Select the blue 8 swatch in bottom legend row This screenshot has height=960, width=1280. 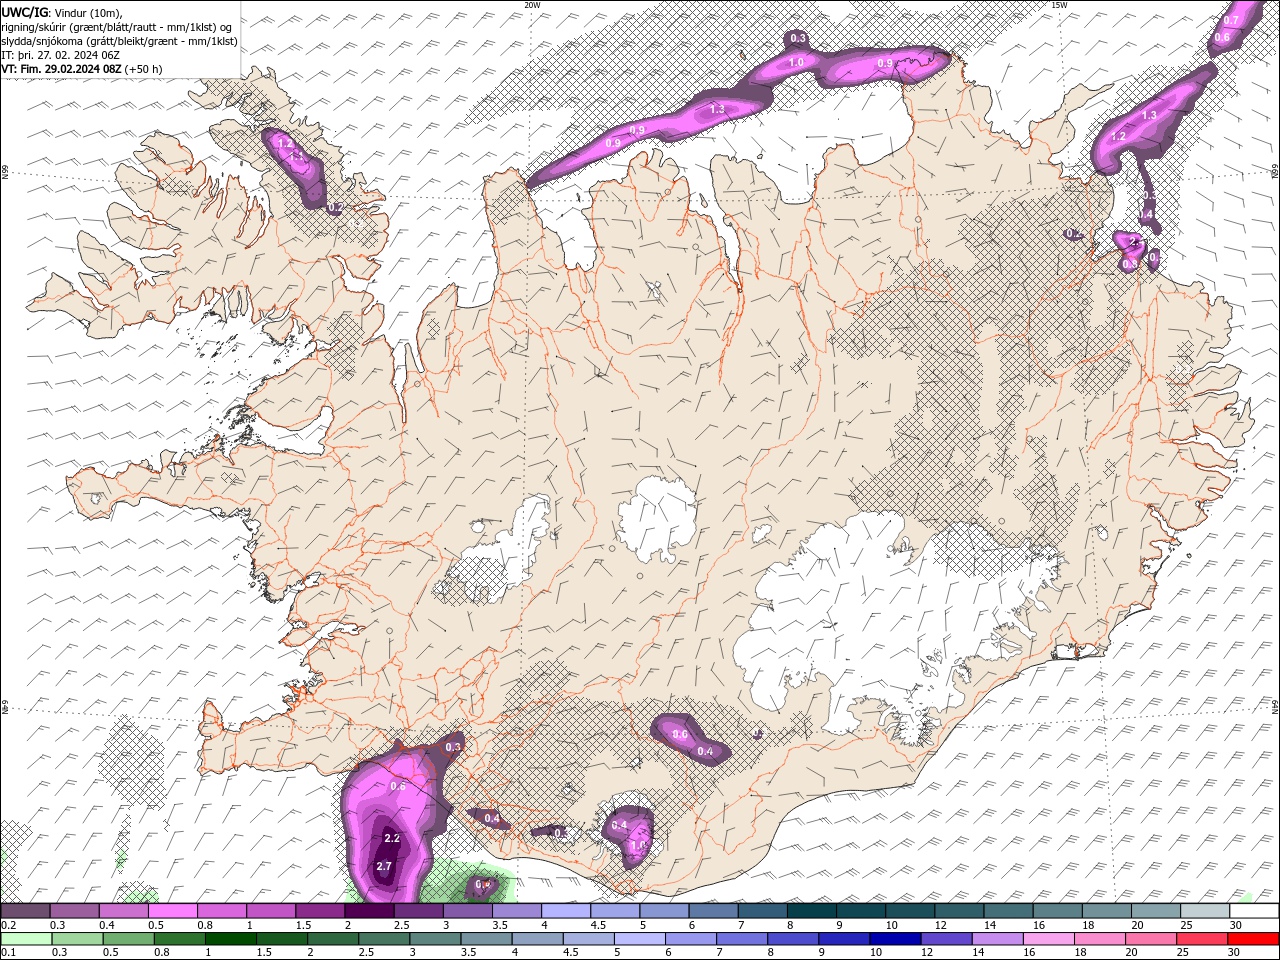click(793, 939)
